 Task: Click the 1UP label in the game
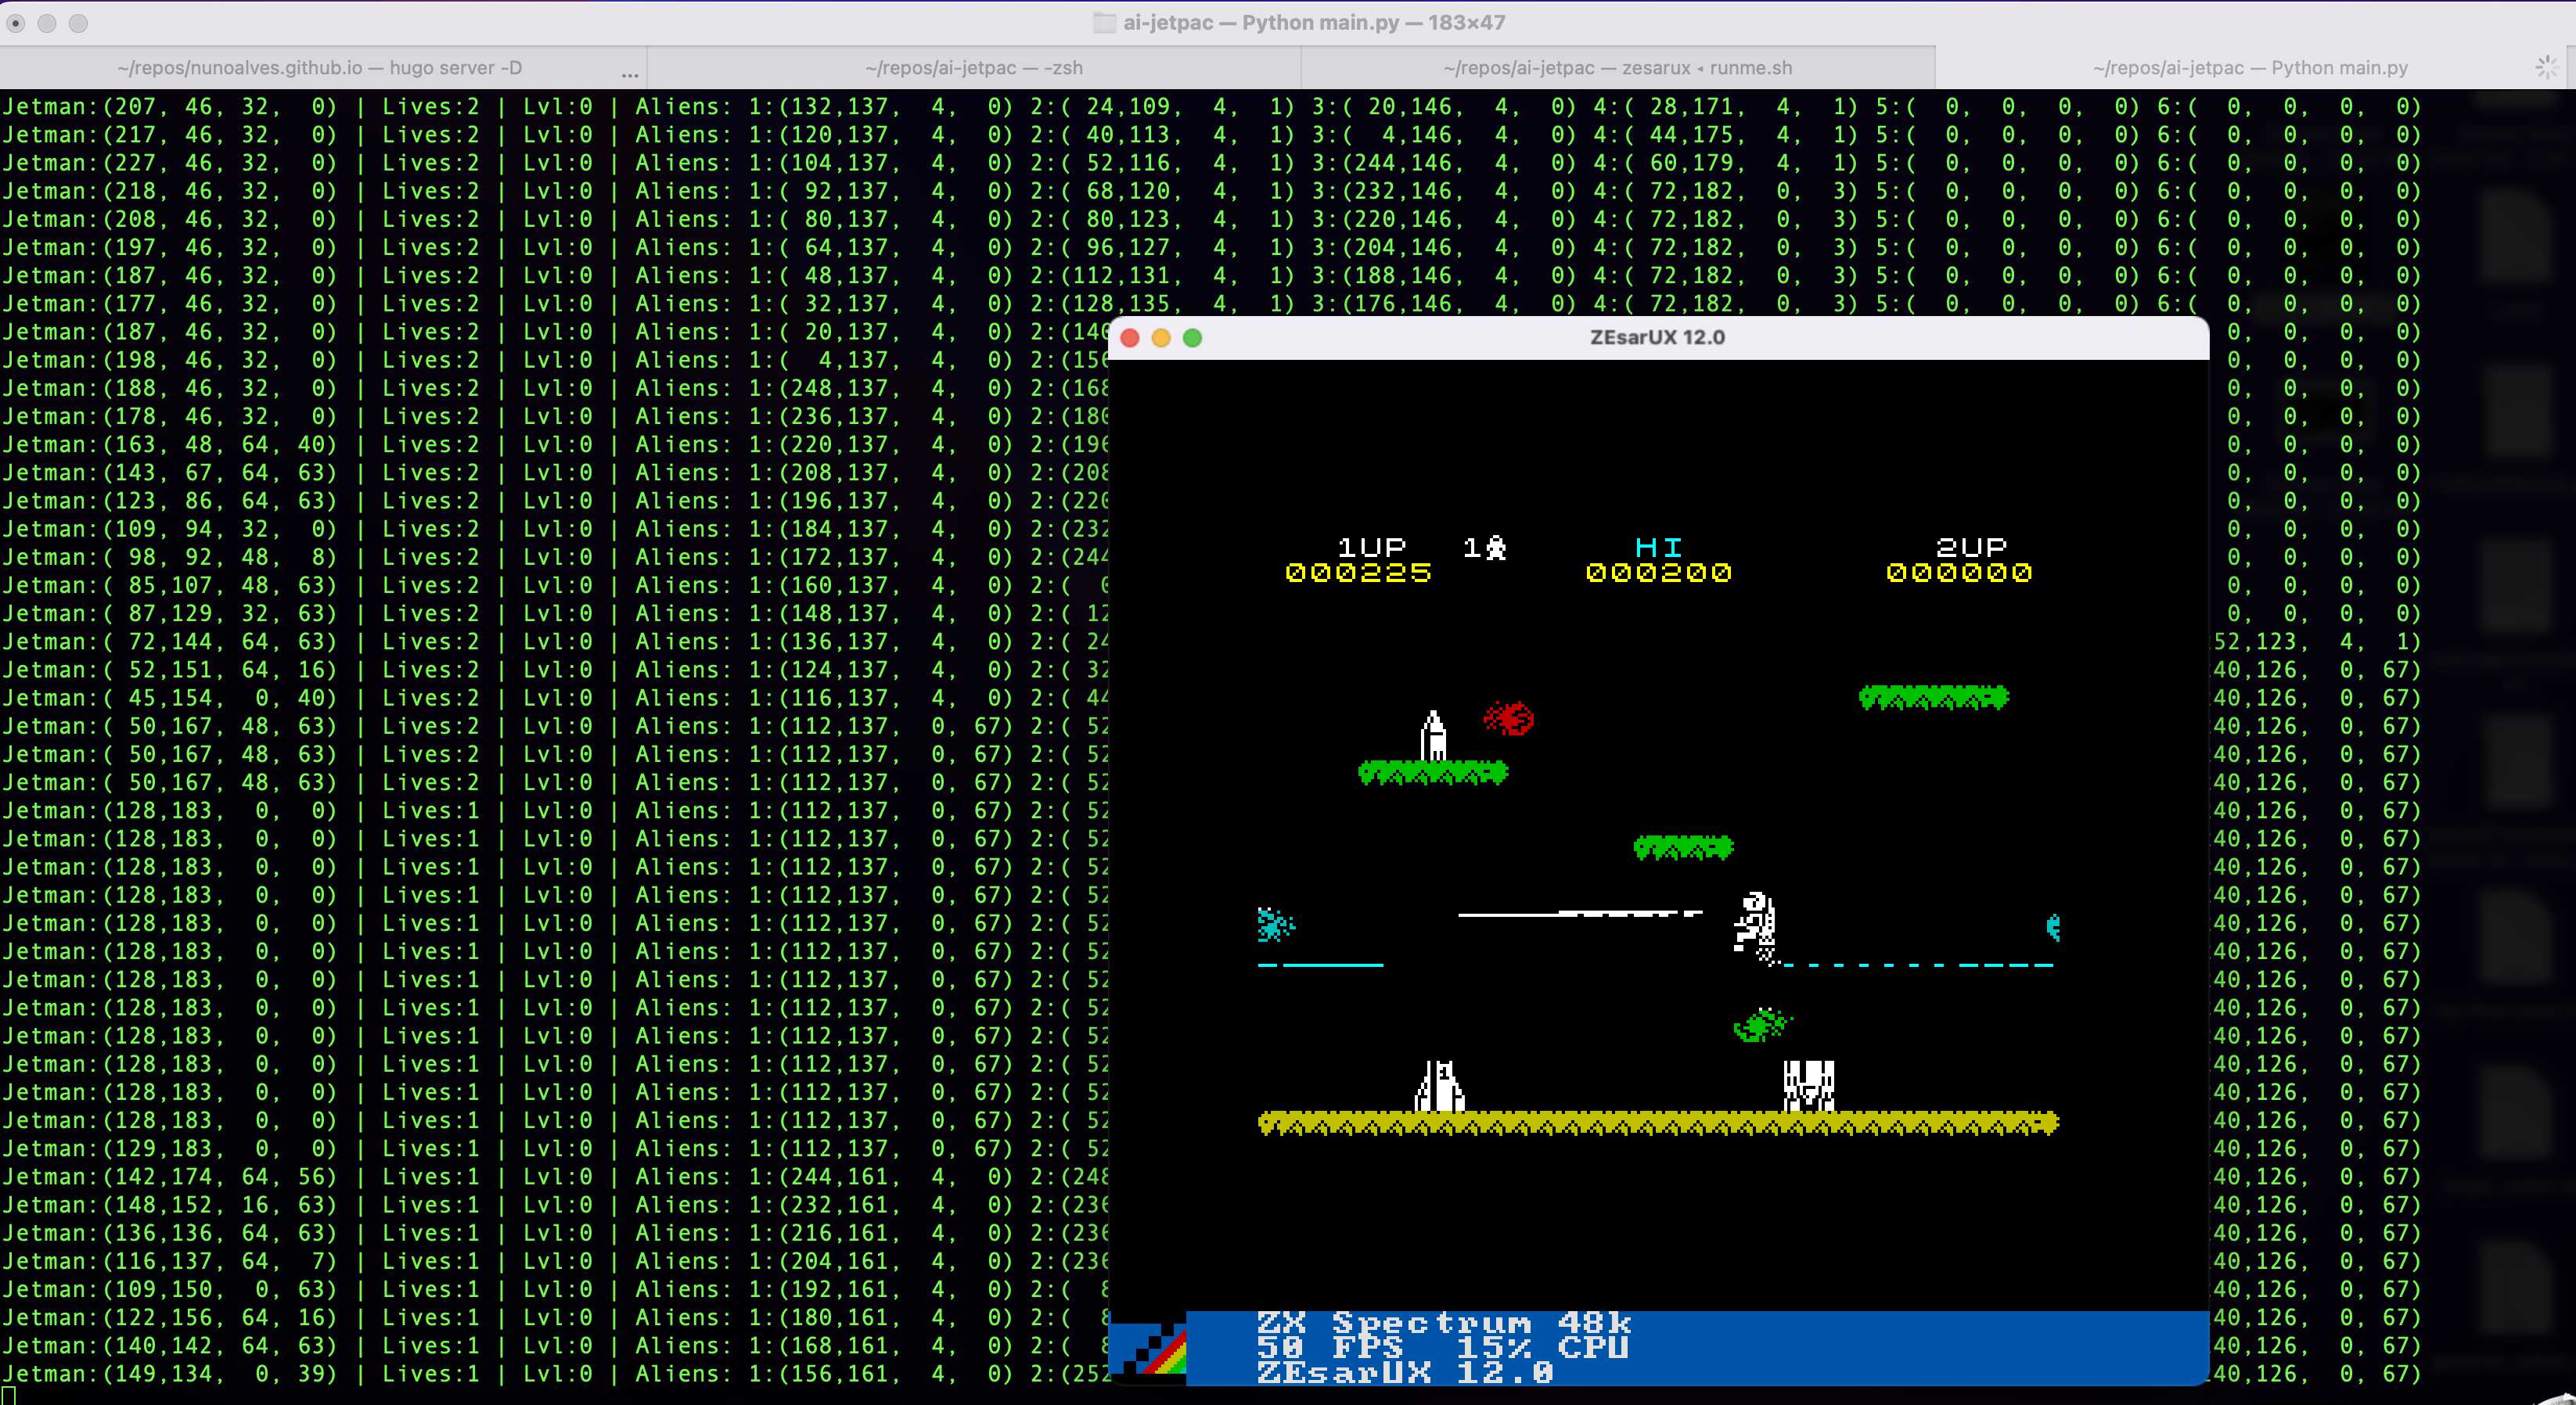click(x=1371, y=547)
